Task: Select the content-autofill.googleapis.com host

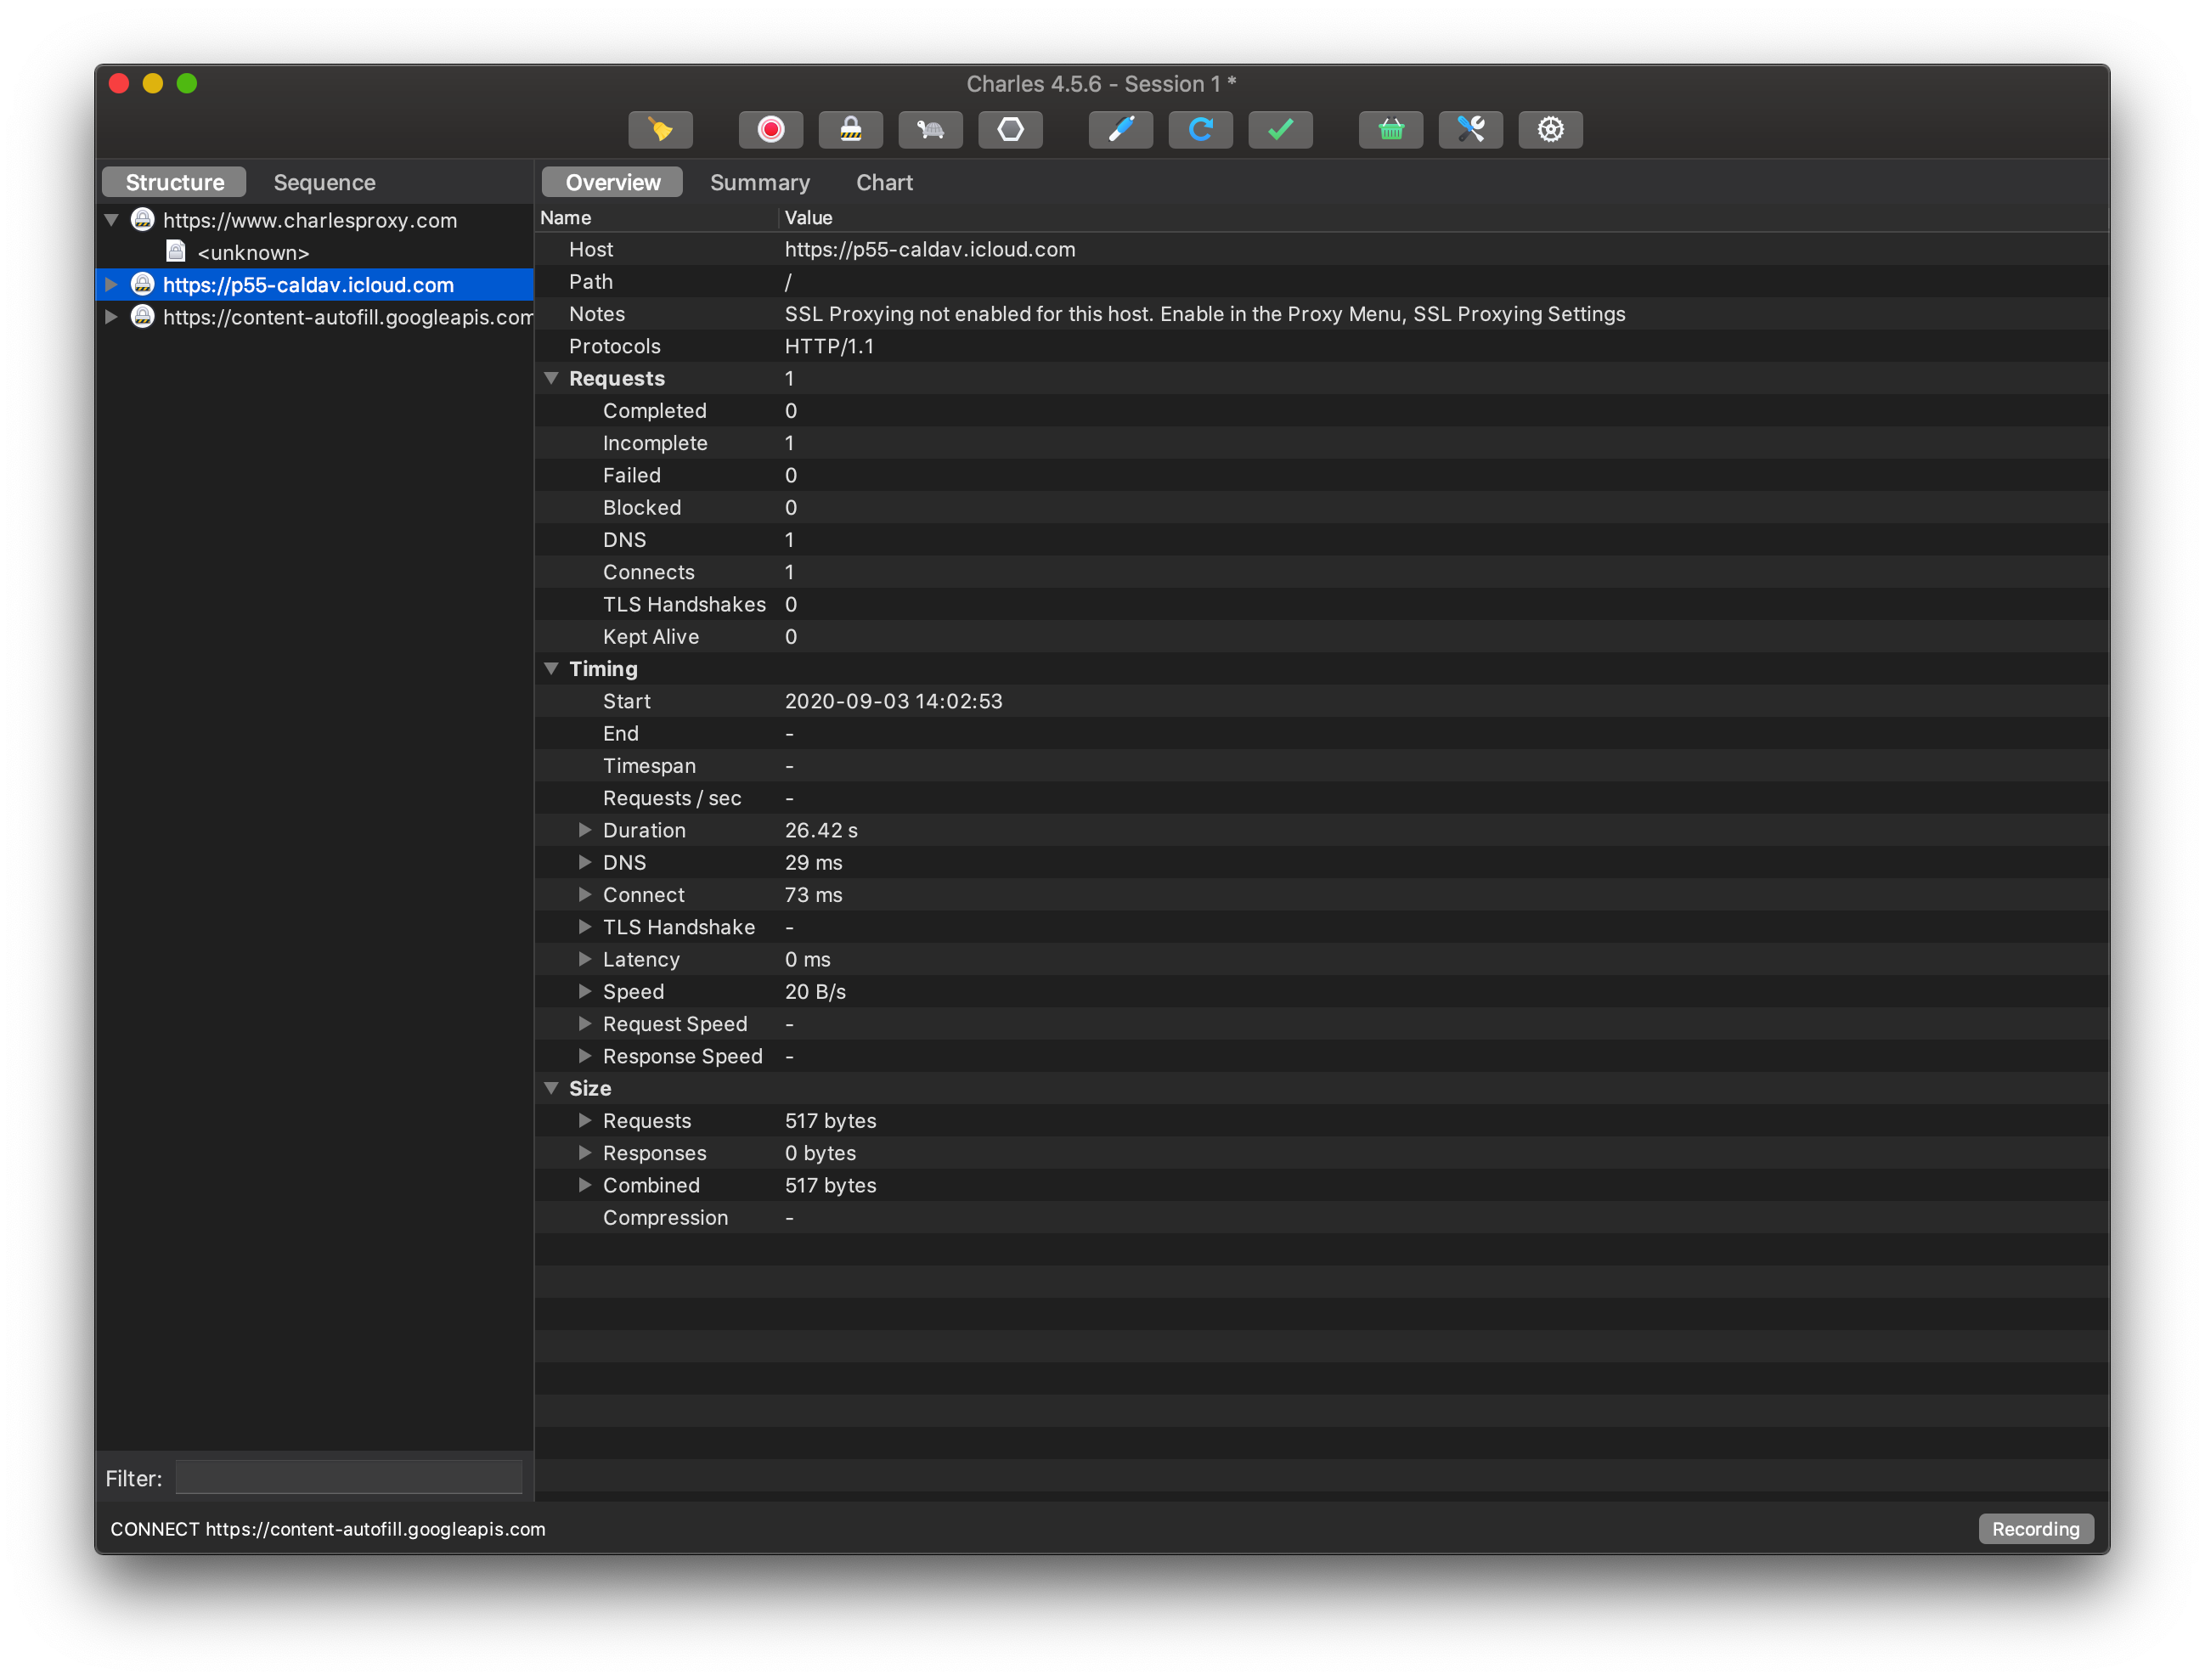Action: point(348,317)
